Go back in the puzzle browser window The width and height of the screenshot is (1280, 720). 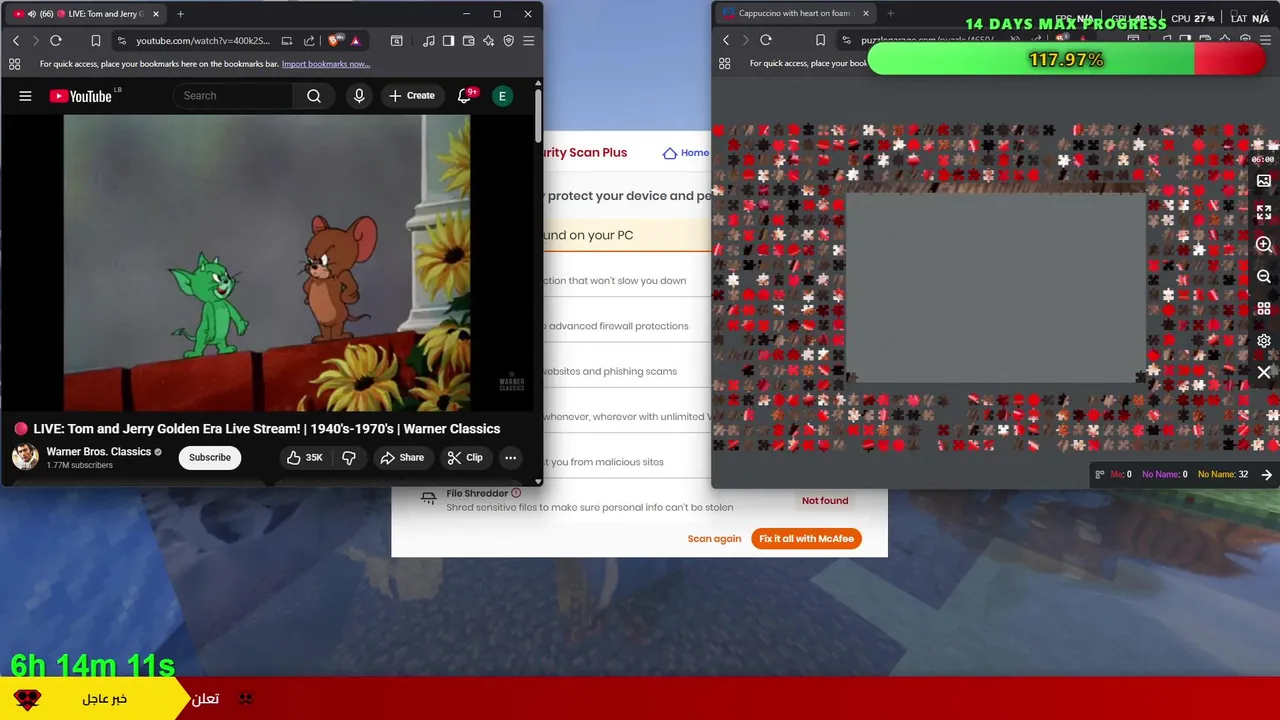pyautogui.click(x=726, y=40)
